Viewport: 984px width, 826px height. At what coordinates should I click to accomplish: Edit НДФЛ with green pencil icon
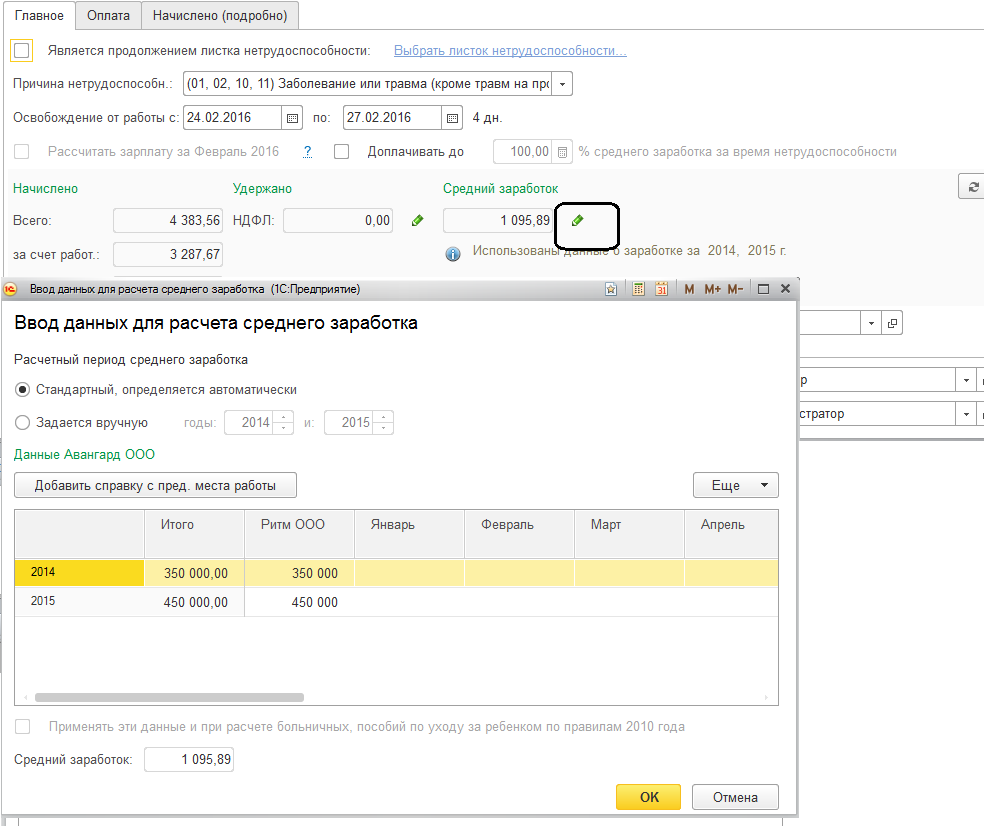click(x=417, y=220)
